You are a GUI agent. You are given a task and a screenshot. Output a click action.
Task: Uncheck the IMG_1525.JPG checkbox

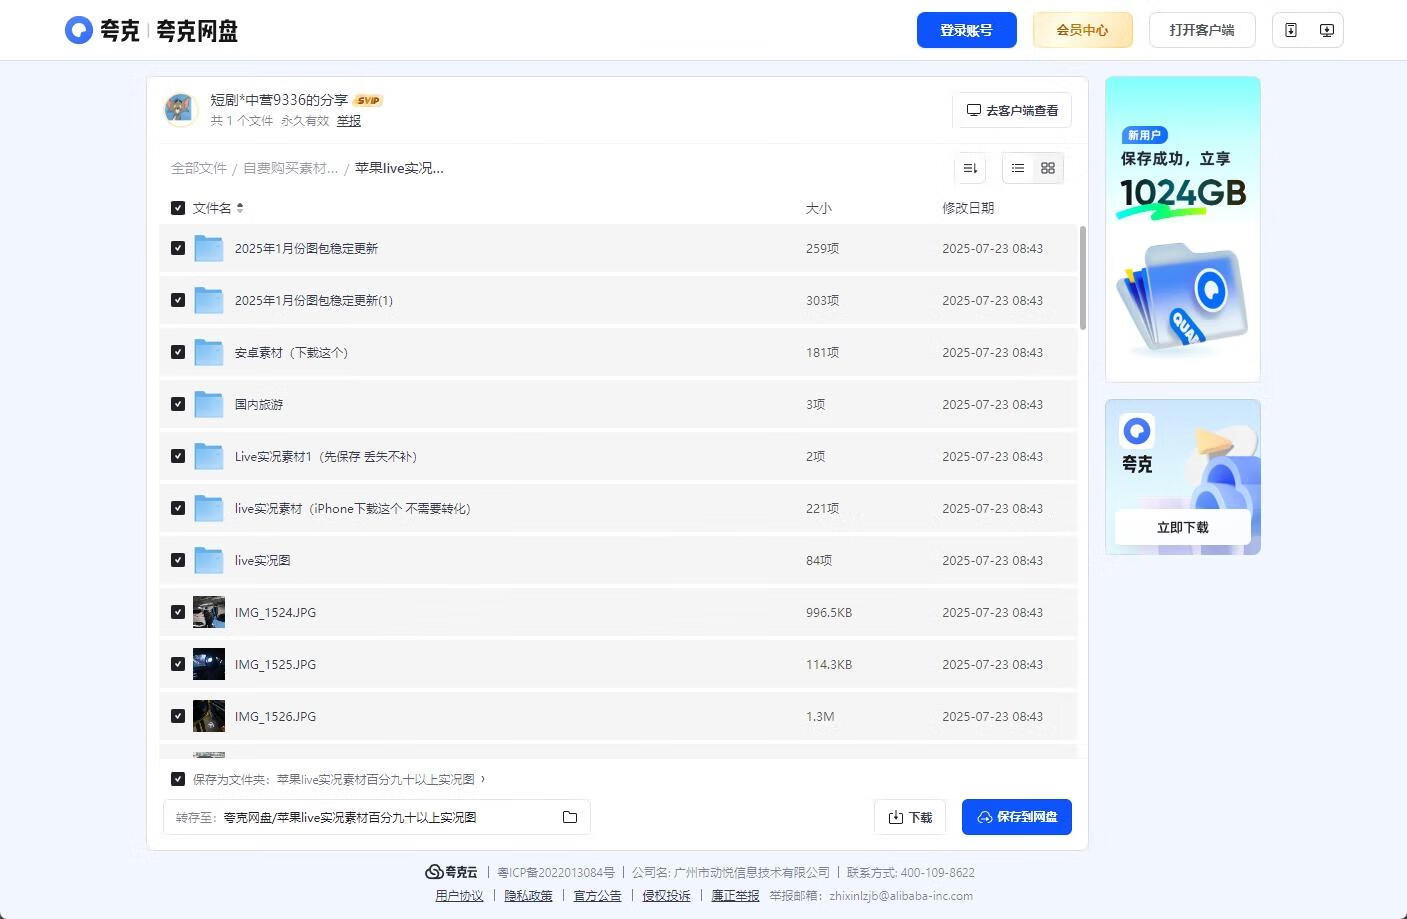pyautogui.click(x=178, y=664)
